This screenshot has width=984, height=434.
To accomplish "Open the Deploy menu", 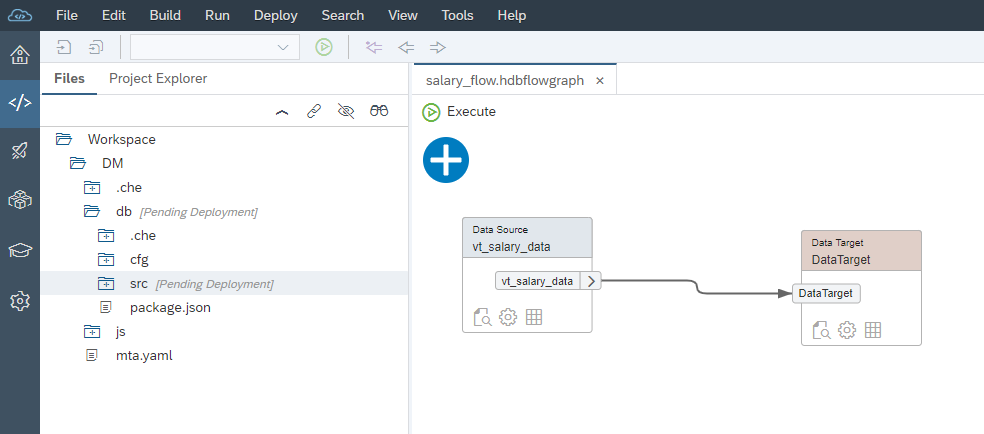I will point(275,15).
